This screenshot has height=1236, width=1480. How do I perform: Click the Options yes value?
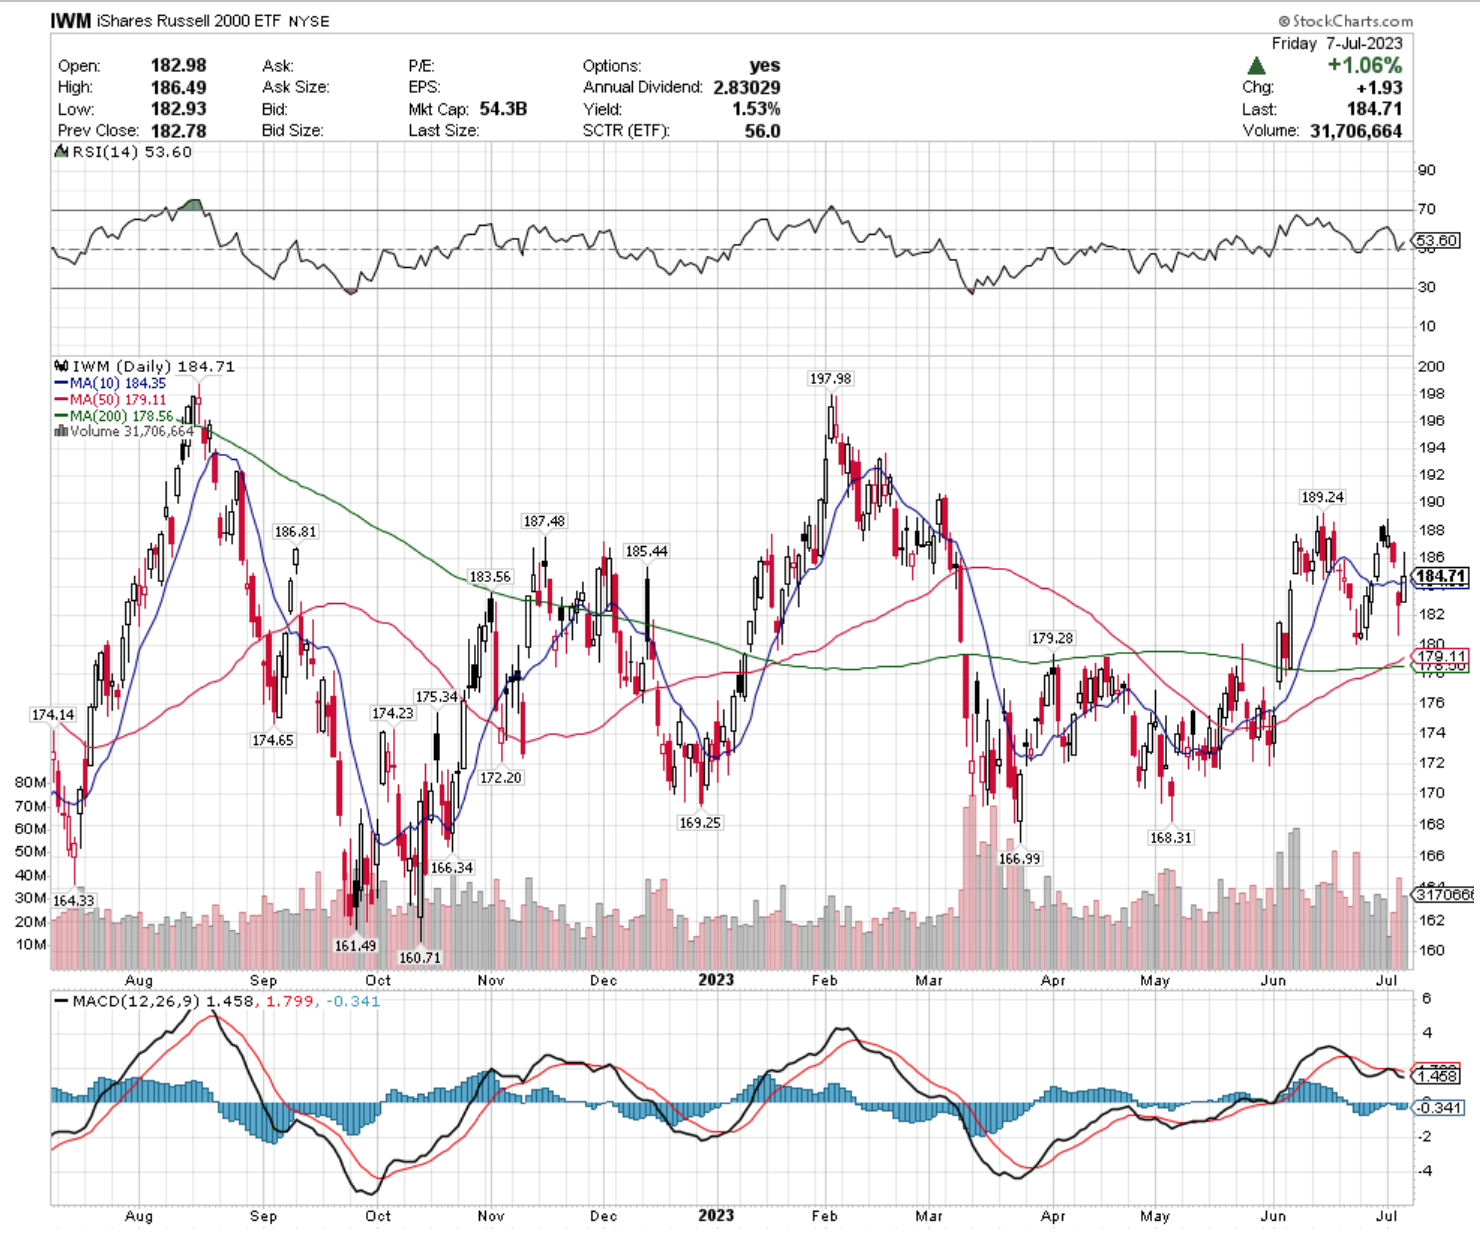tap(765, 66)
